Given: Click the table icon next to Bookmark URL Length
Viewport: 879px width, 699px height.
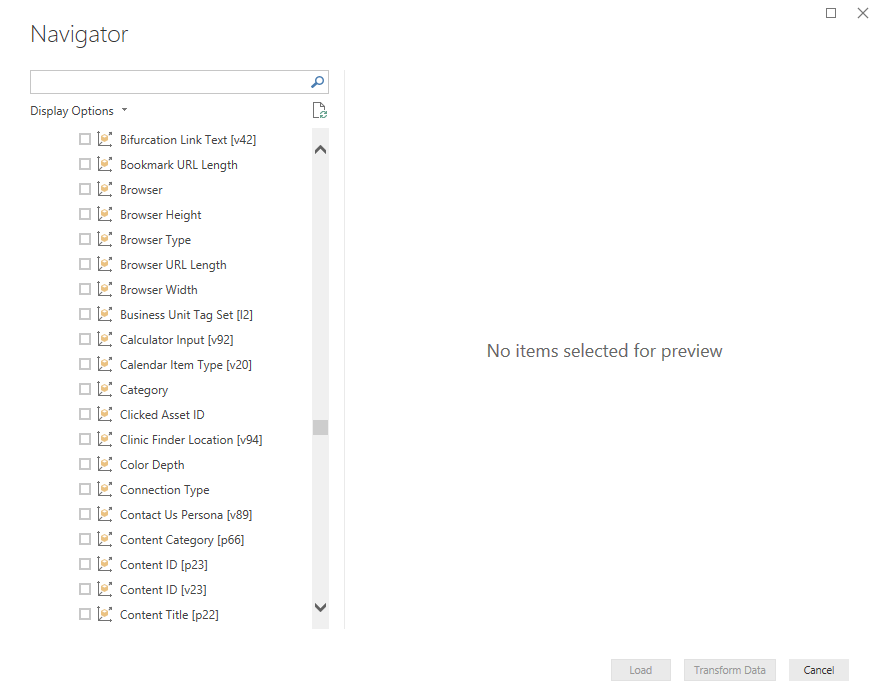Looking at the screenshot, I should click(x=105, y=164).
